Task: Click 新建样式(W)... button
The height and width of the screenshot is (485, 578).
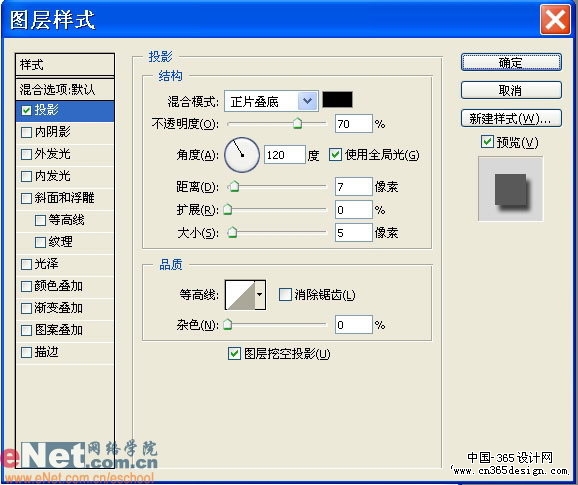Action: click(x=511, y=118)
